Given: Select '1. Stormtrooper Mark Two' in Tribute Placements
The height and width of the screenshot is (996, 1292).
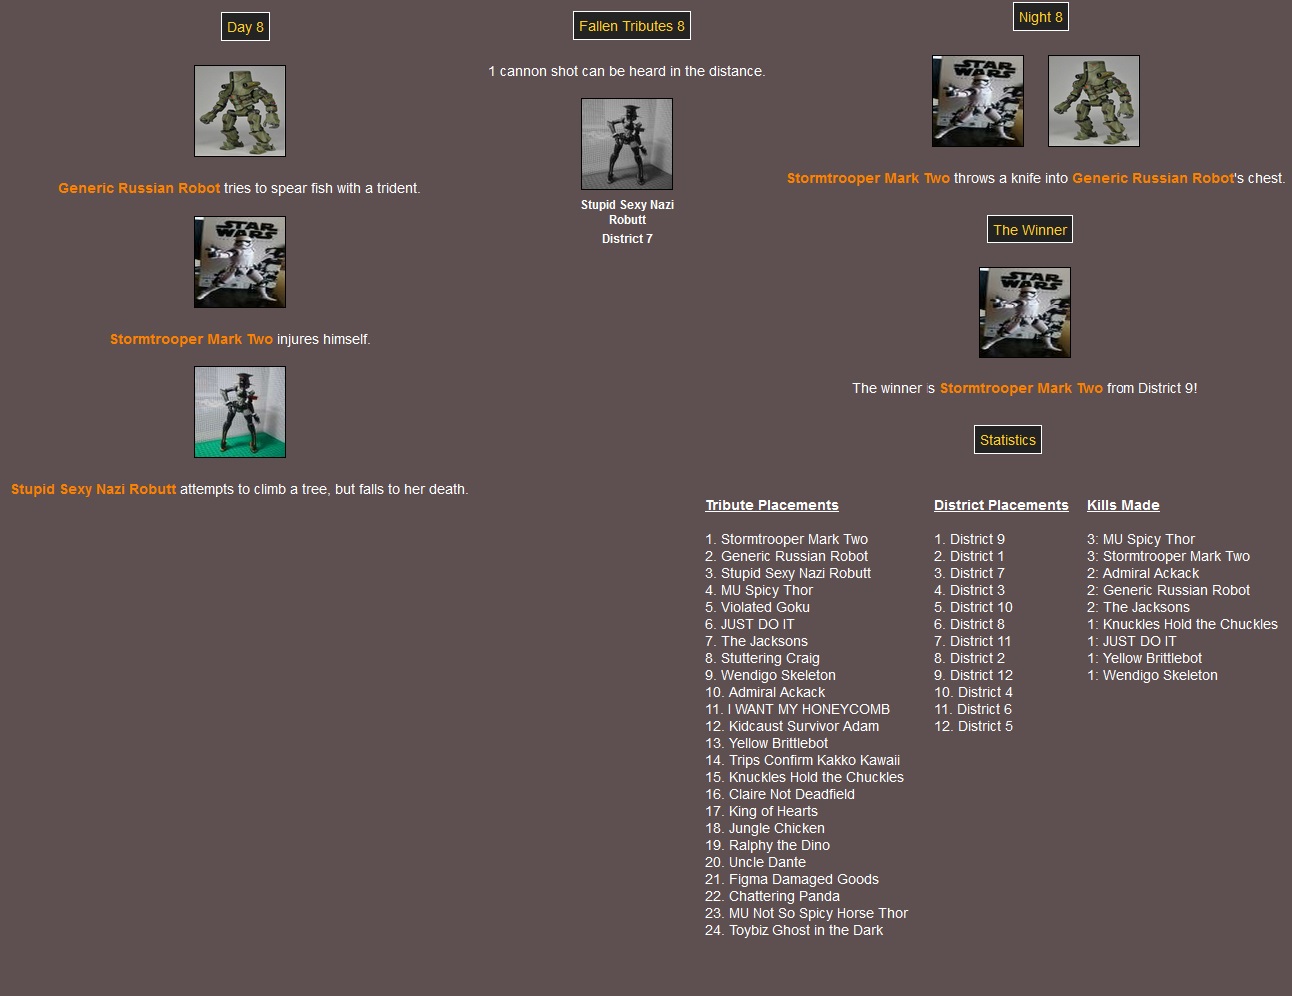Looking at the screenshot, I should [786, 539].
